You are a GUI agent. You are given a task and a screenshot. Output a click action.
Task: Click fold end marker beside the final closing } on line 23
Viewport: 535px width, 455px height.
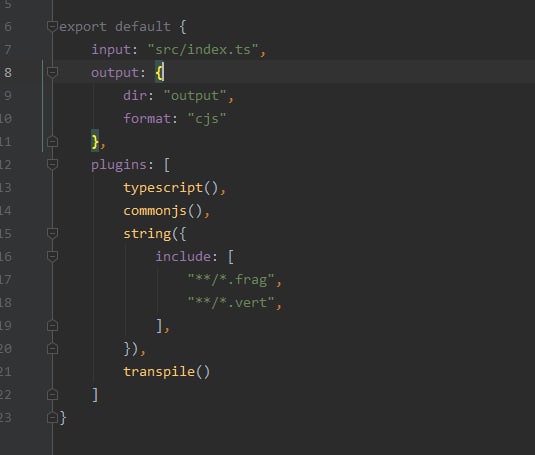[x=52, y=417]
